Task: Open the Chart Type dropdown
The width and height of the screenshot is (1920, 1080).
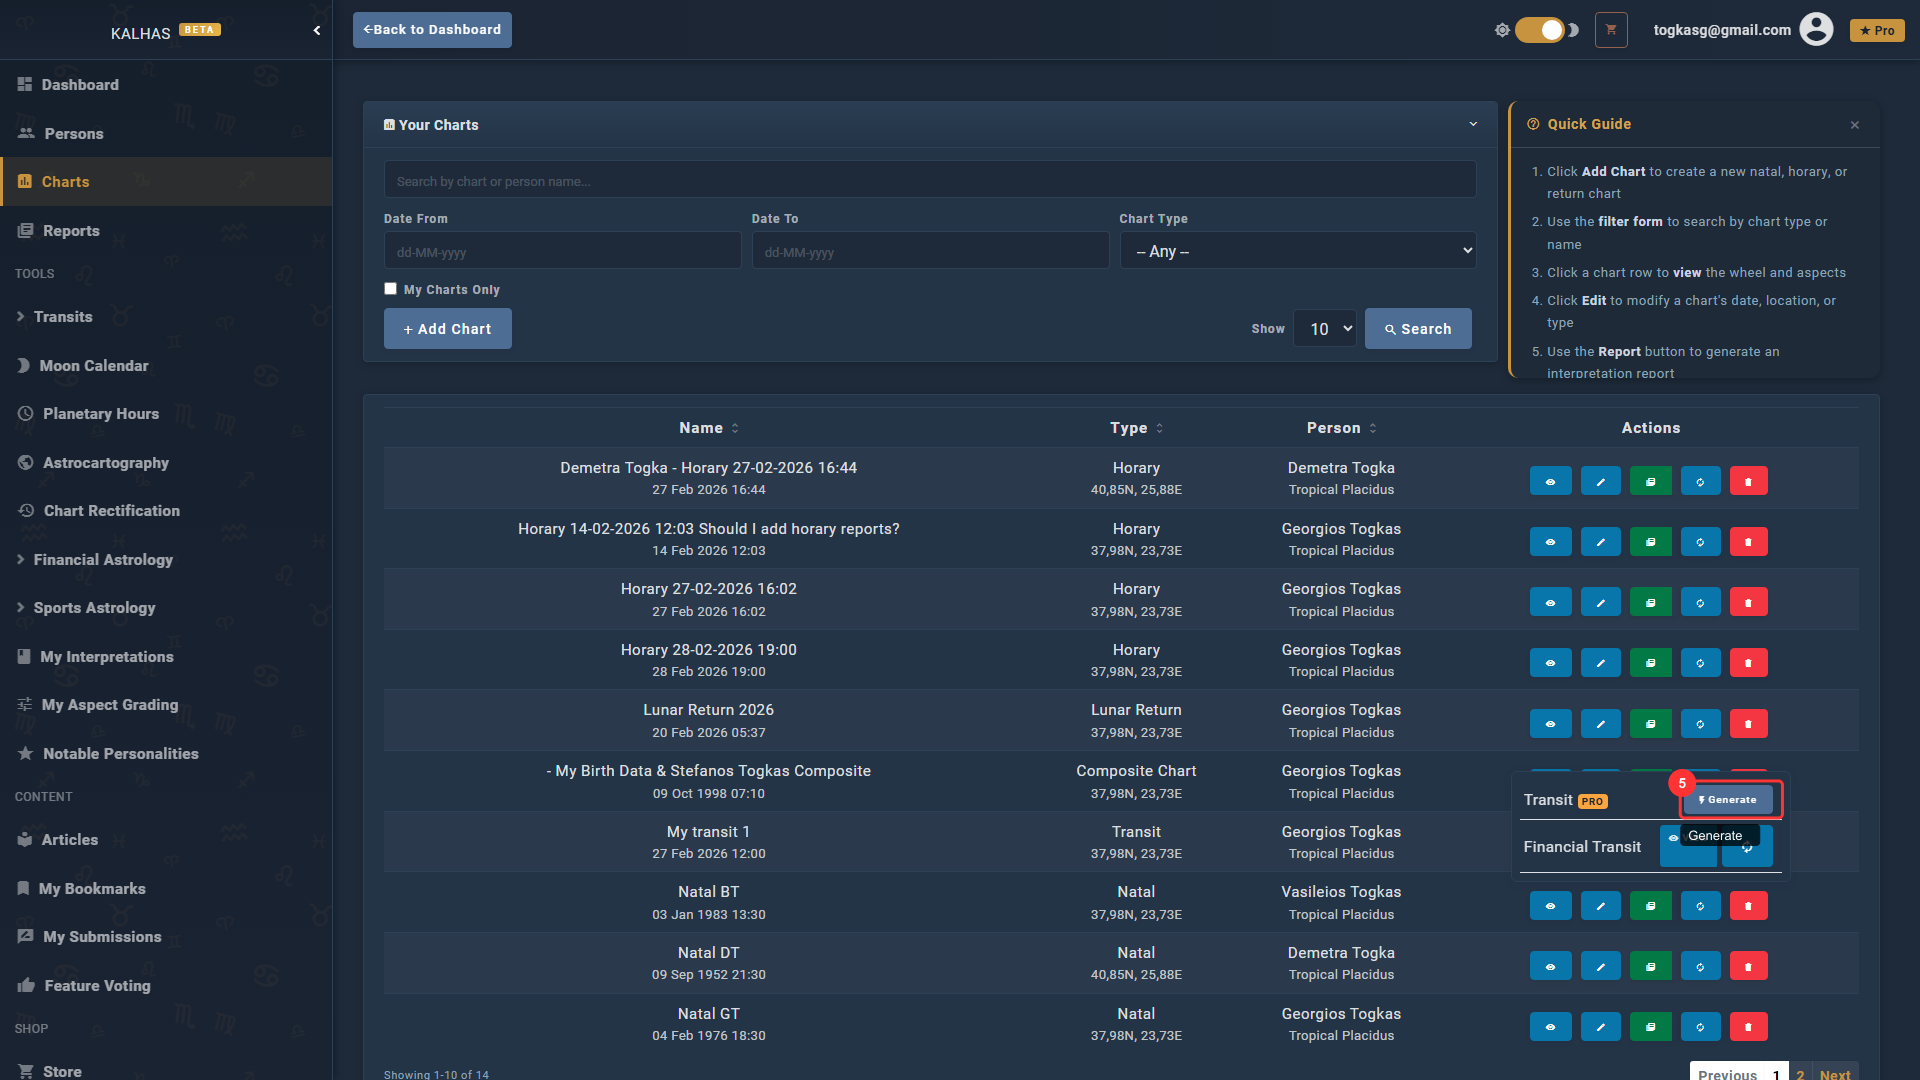Action: point(1298,251)
